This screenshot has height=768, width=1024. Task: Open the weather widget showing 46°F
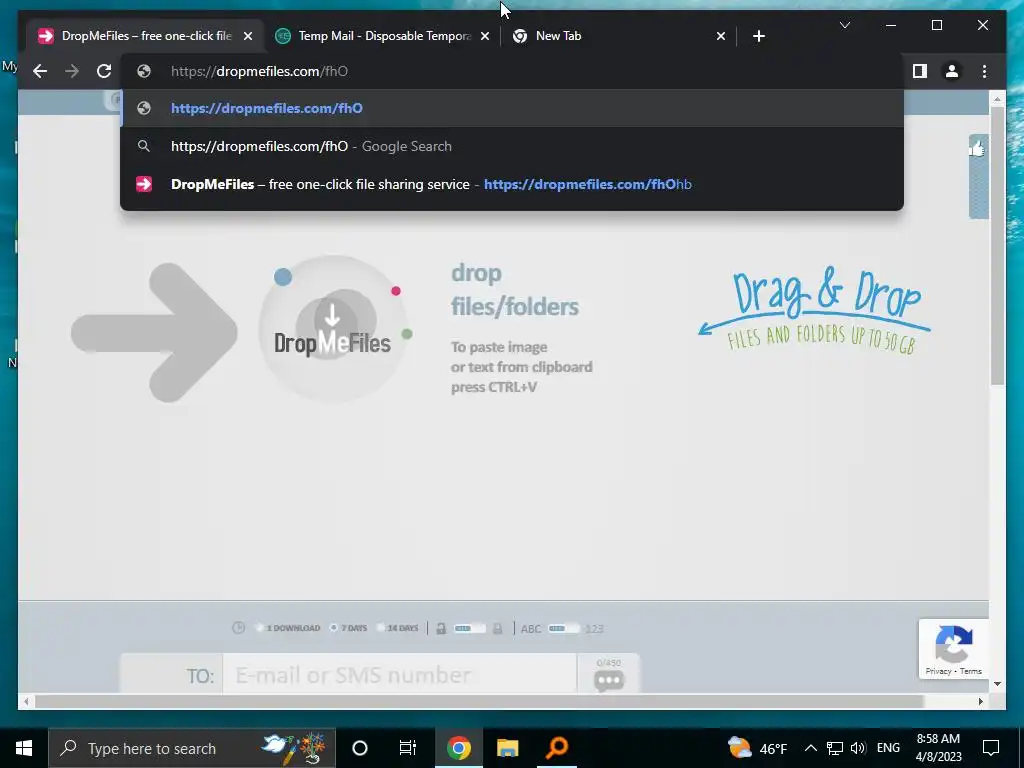point(758,748)
